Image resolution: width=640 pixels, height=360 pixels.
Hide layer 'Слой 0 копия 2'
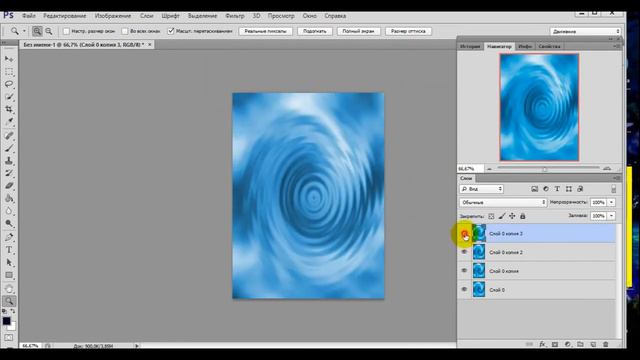pos(464,252)
